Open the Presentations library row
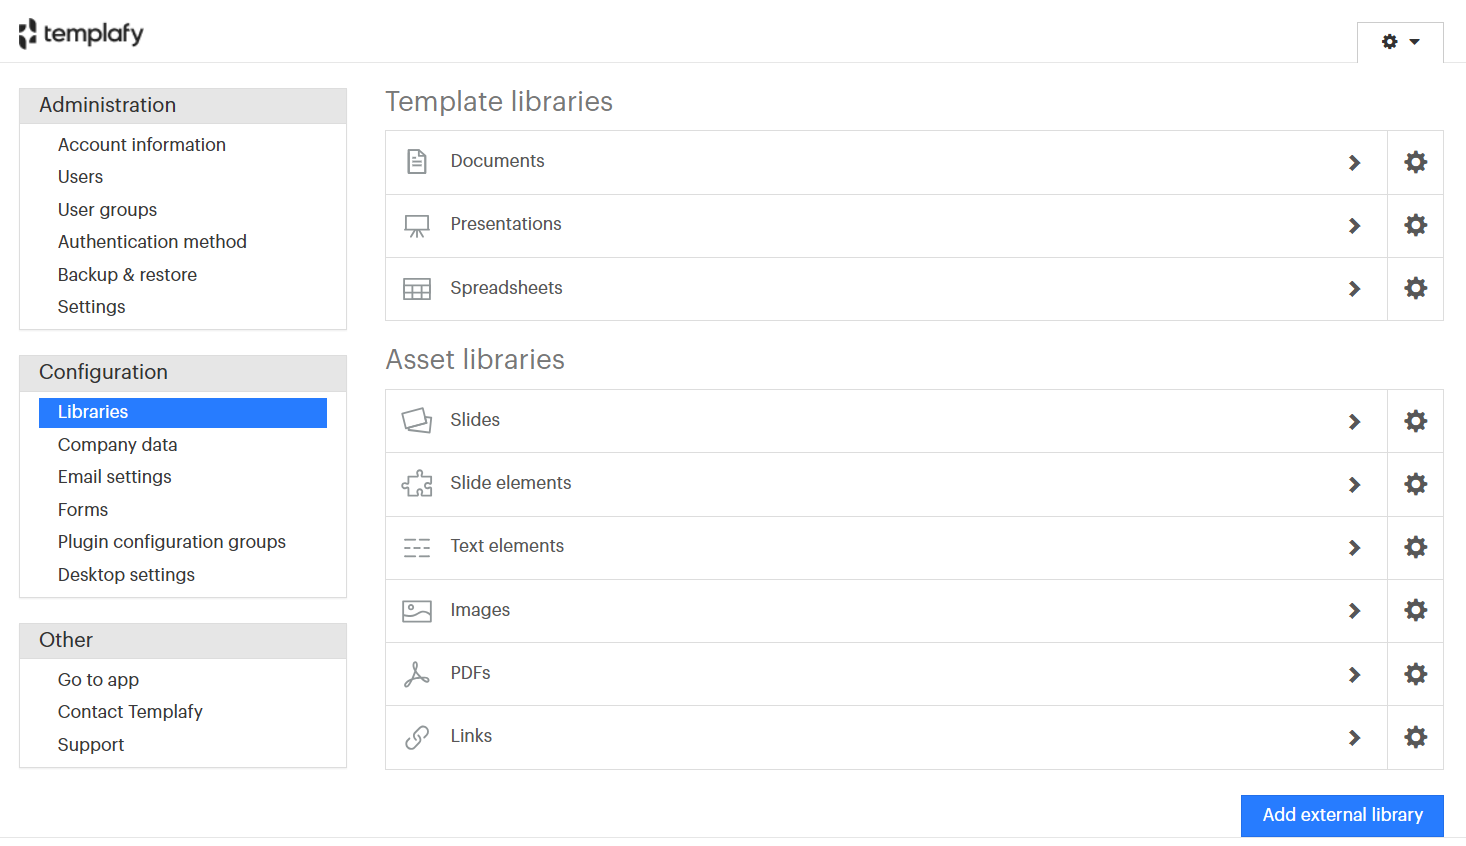1466x846 pixels. tap(886, 225)
